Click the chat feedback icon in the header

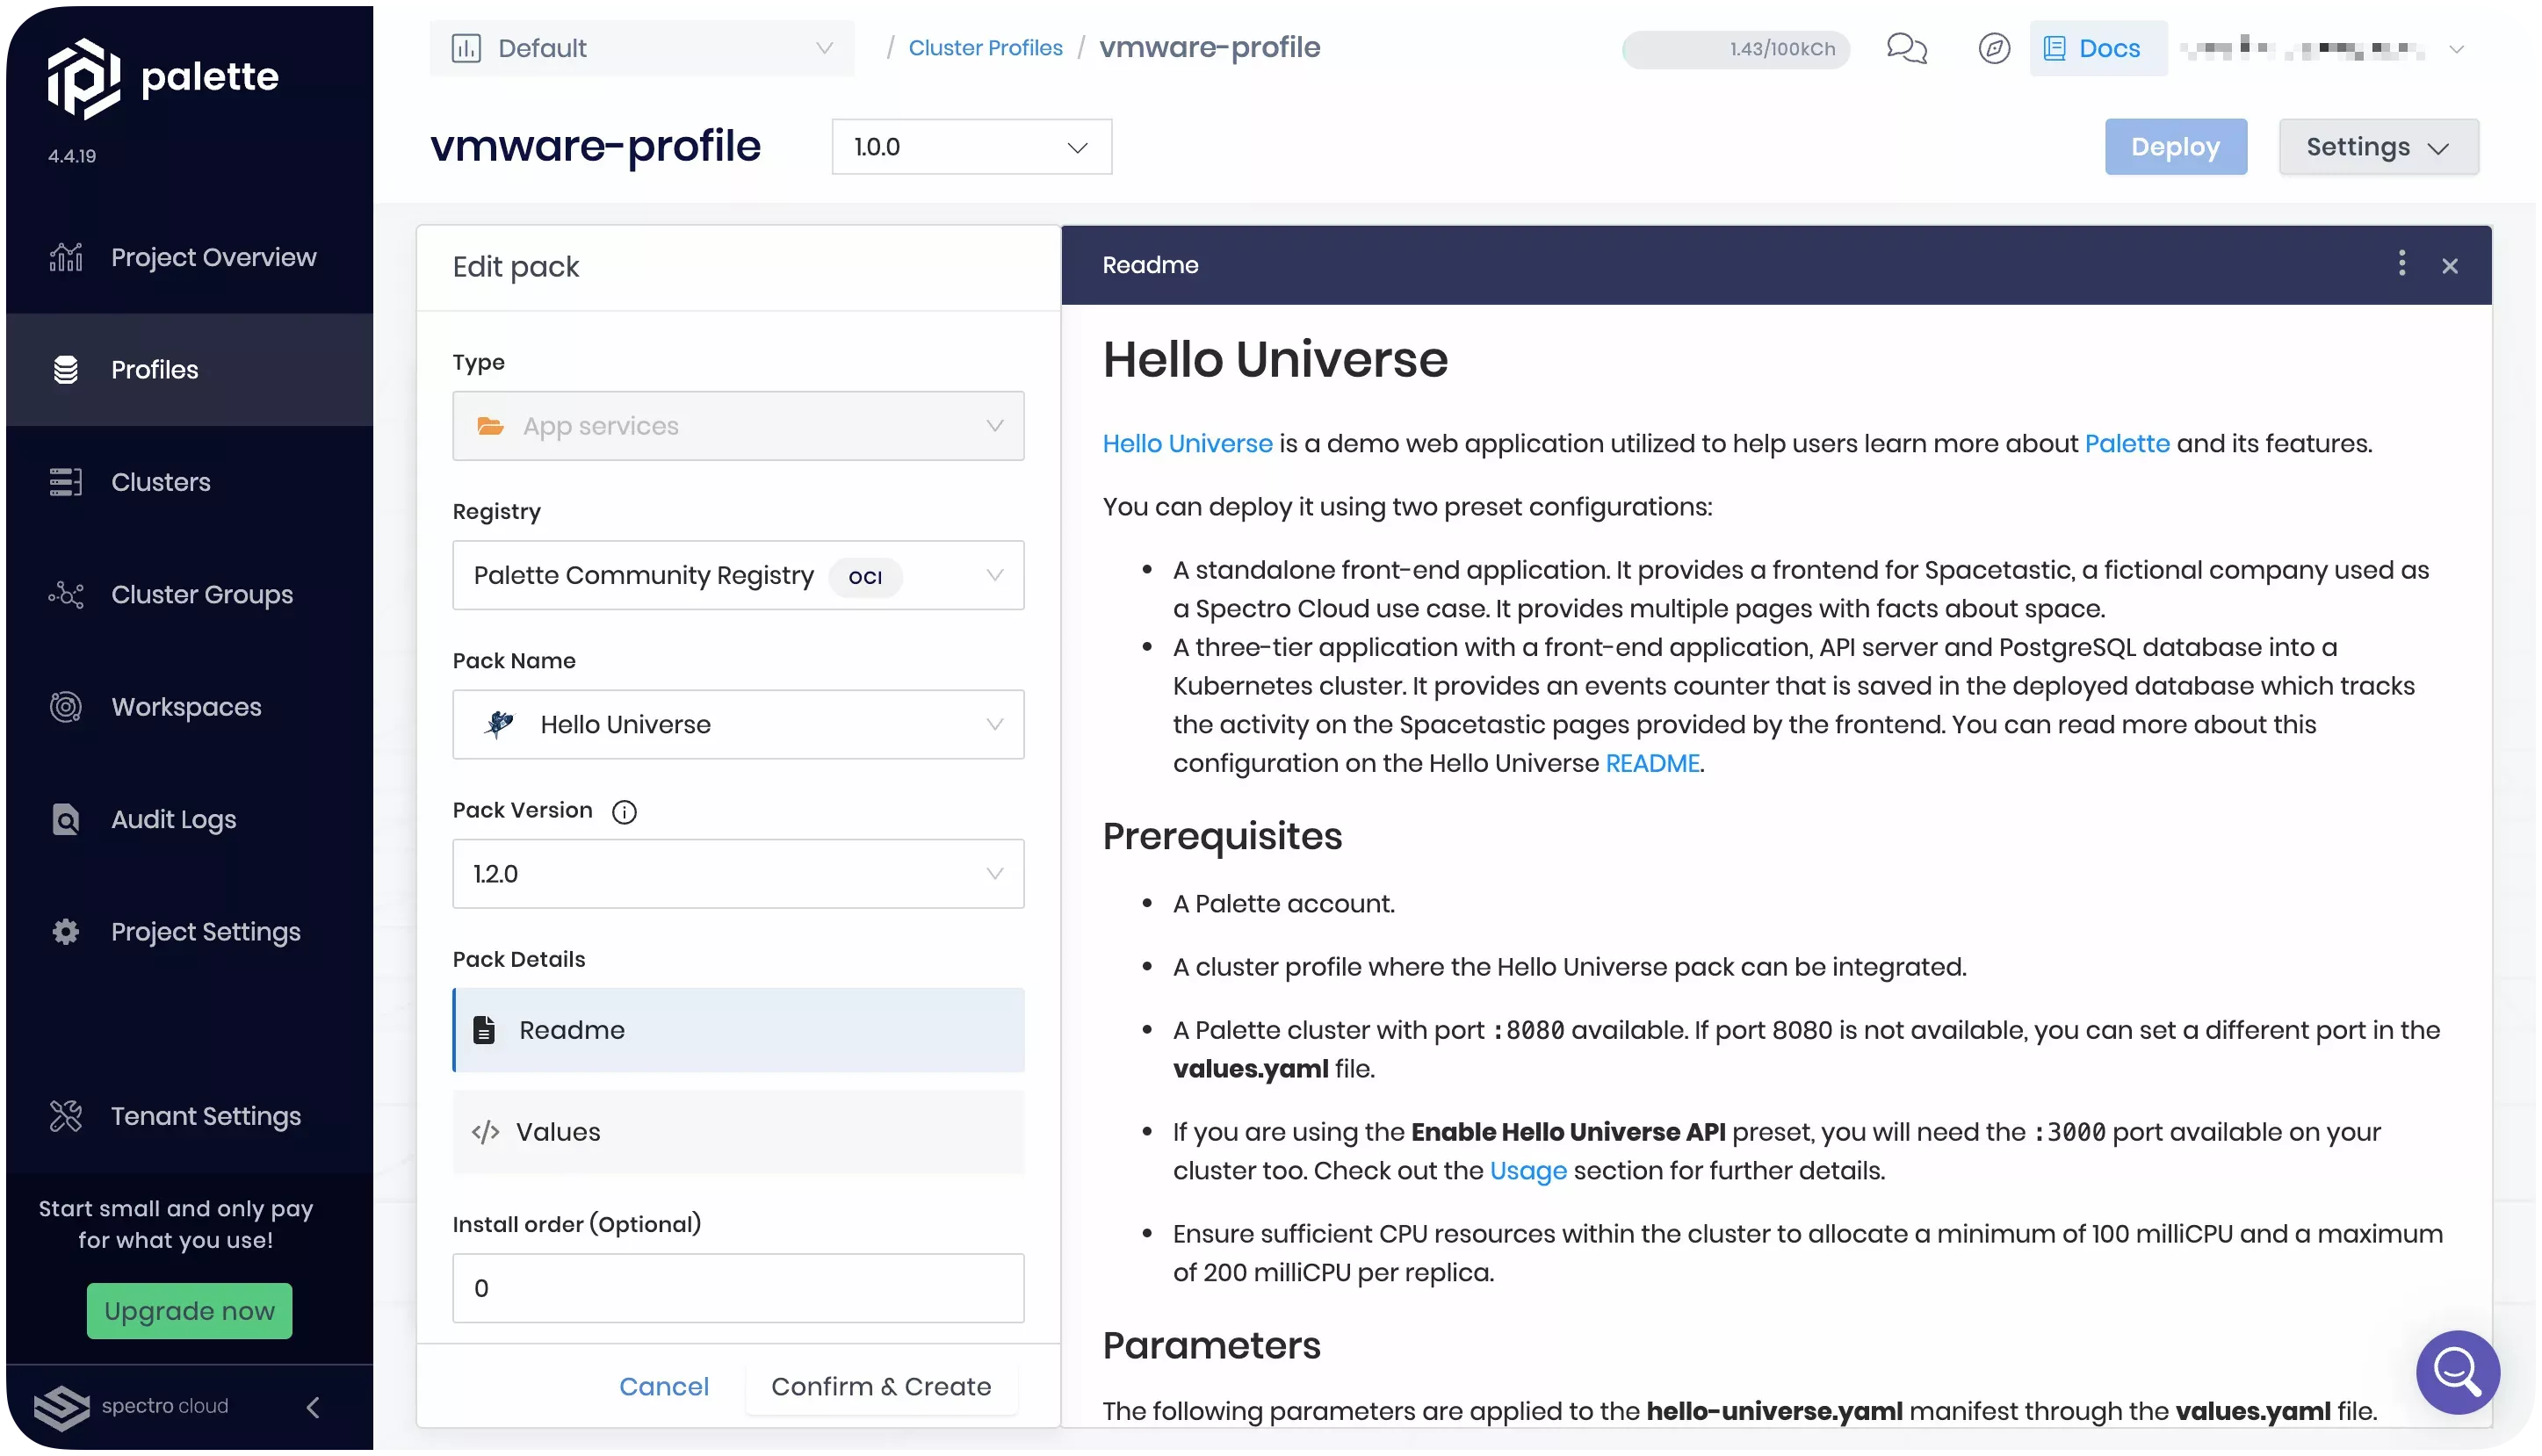tap(1905, 47)
